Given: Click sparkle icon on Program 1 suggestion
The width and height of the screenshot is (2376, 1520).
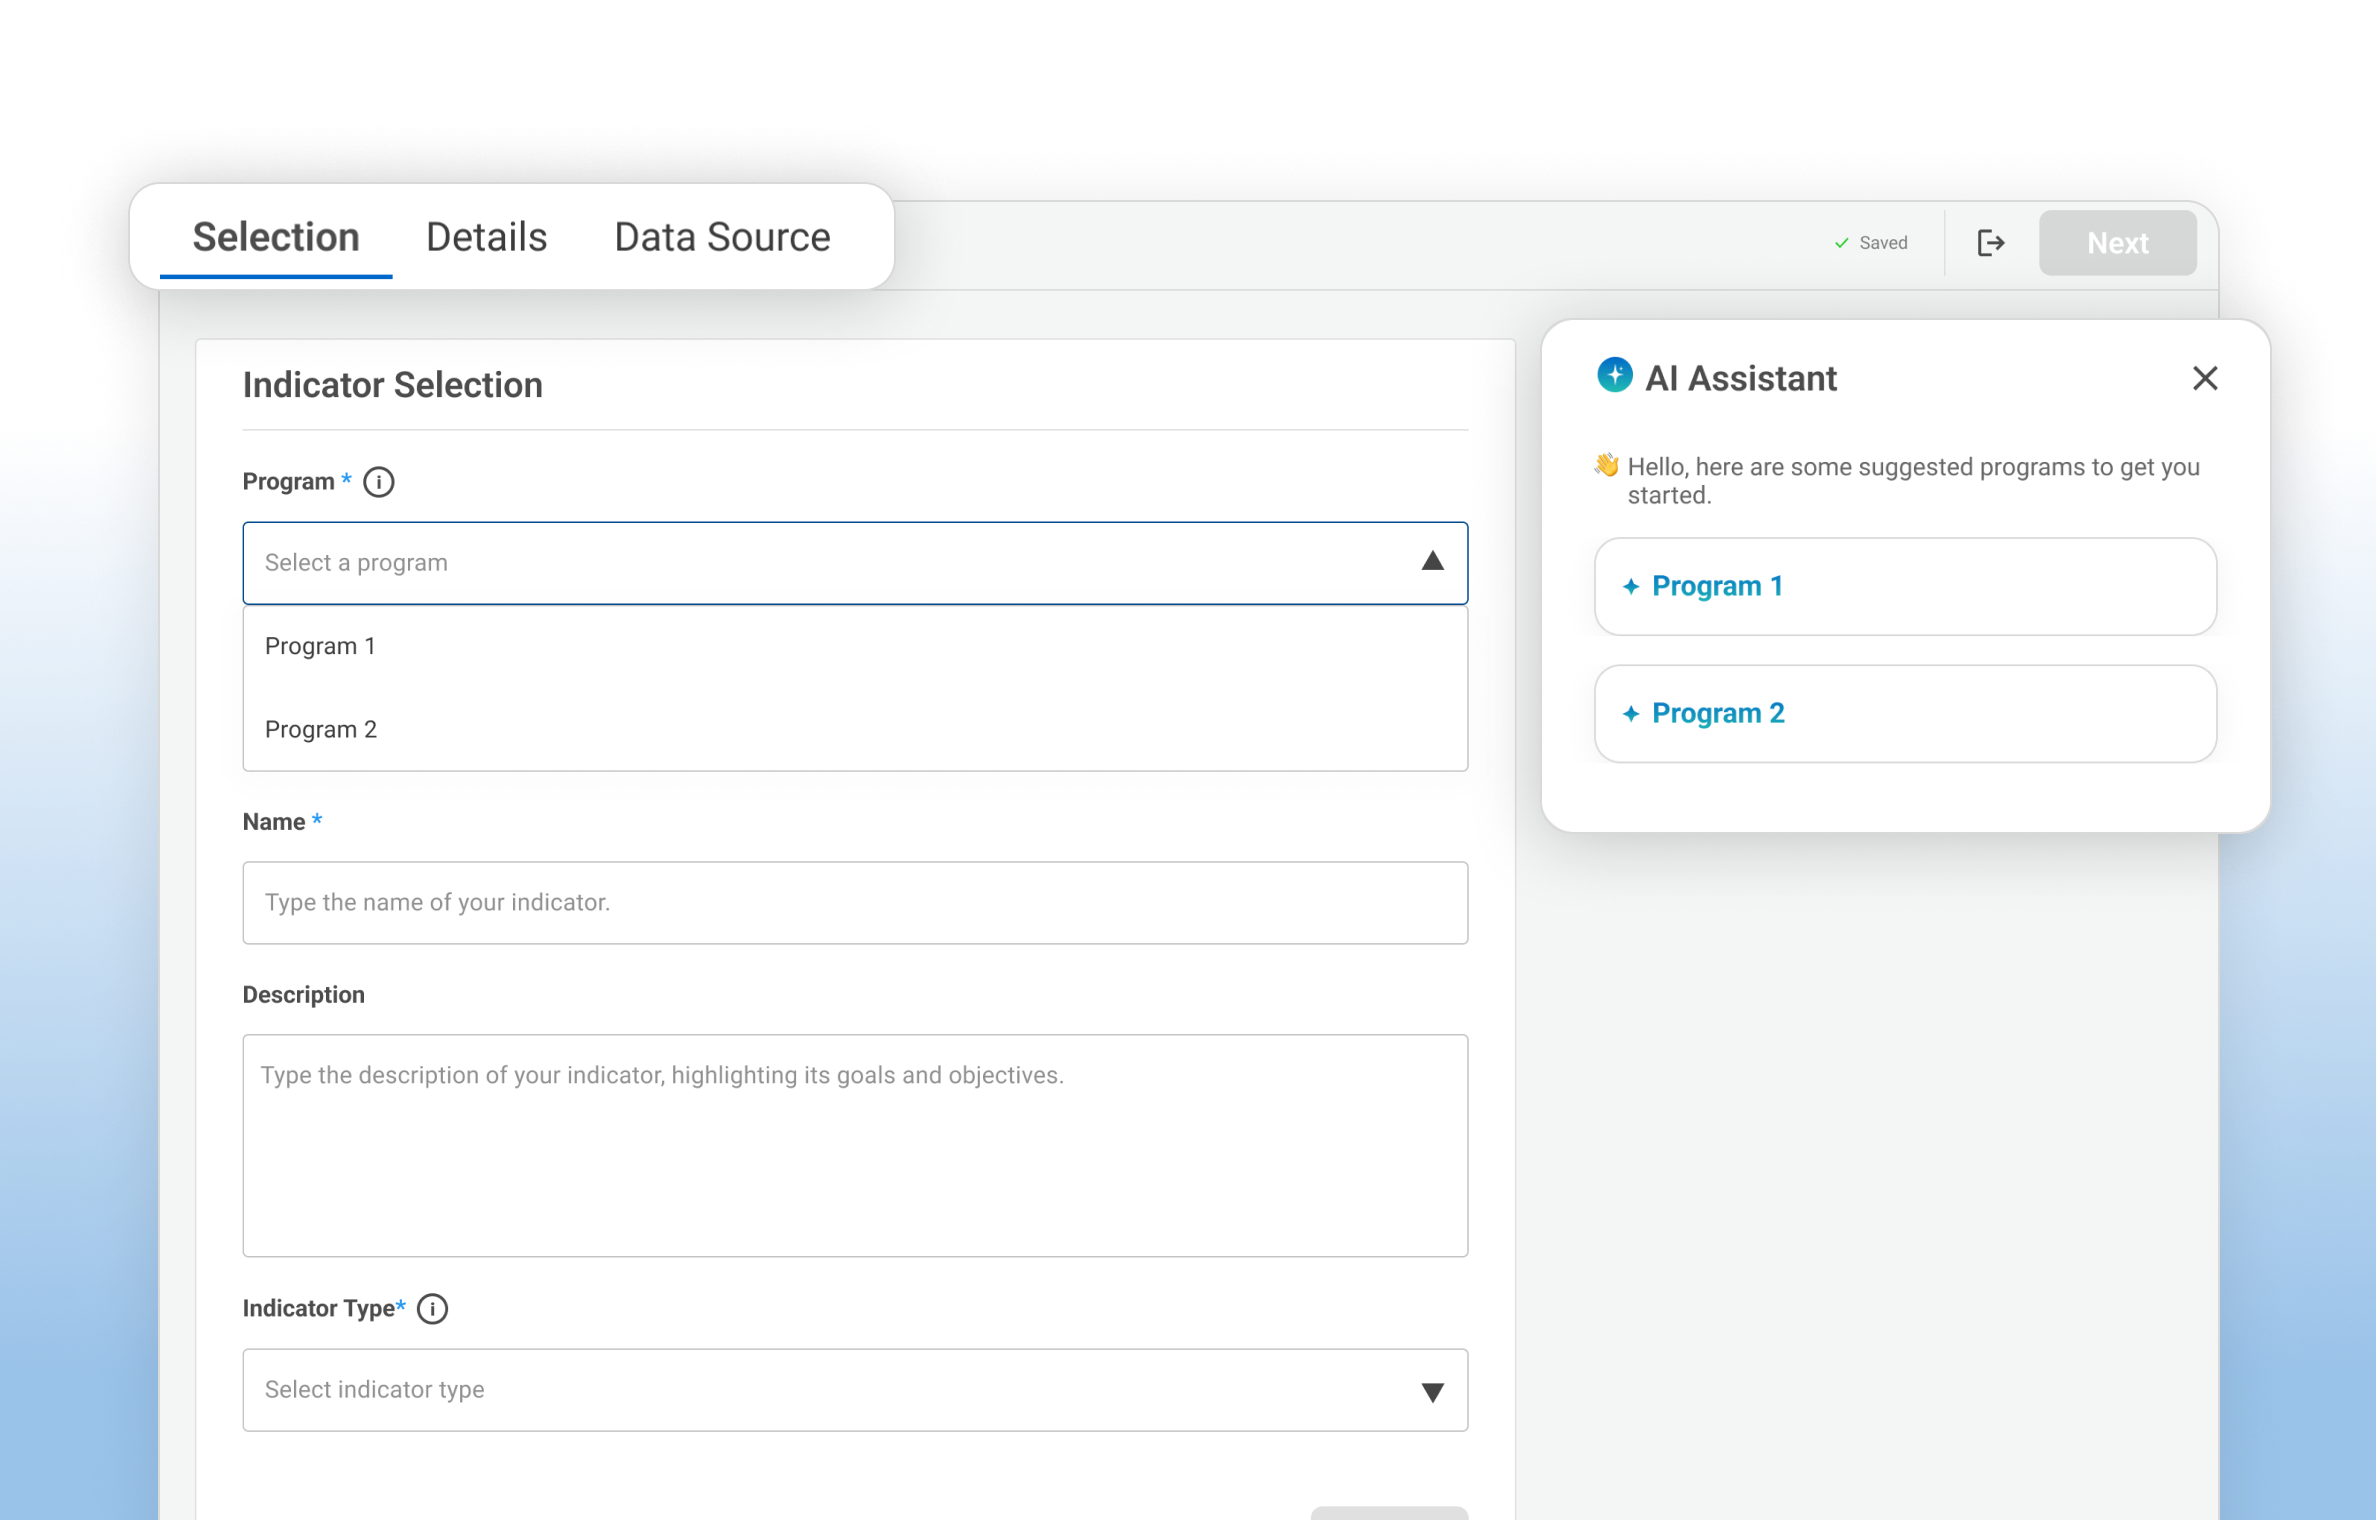Looking at the screenshot, I should [1631, 587].
